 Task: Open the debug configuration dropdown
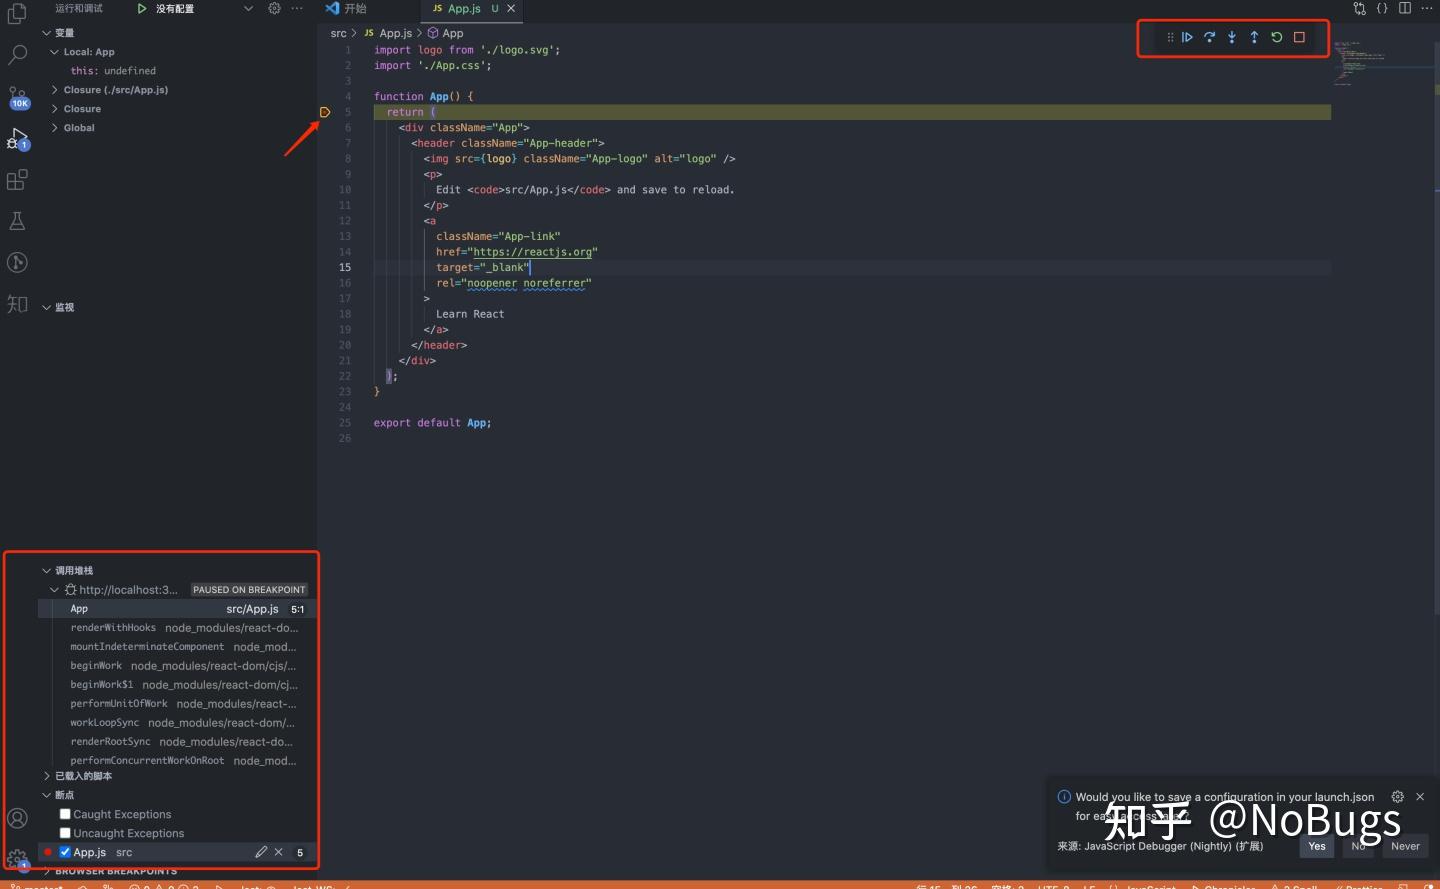247,8
